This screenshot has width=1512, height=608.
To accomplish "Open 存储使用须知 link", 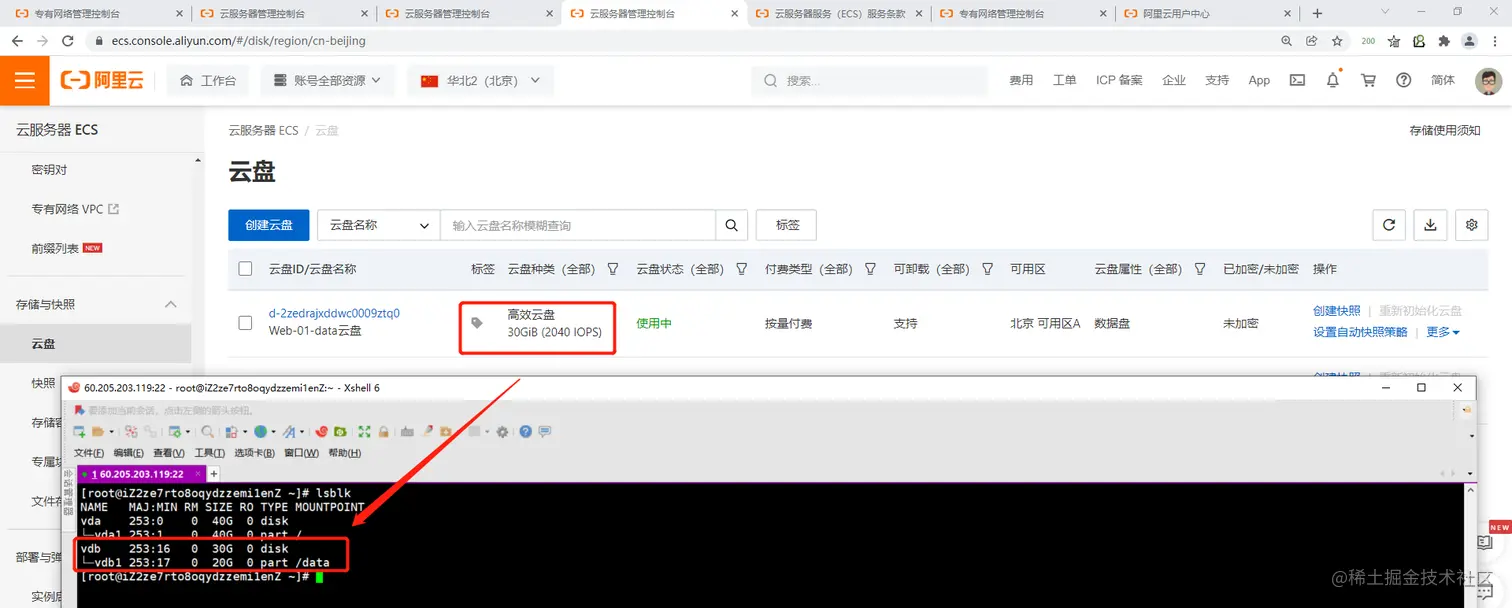I will coord(1444,131).
